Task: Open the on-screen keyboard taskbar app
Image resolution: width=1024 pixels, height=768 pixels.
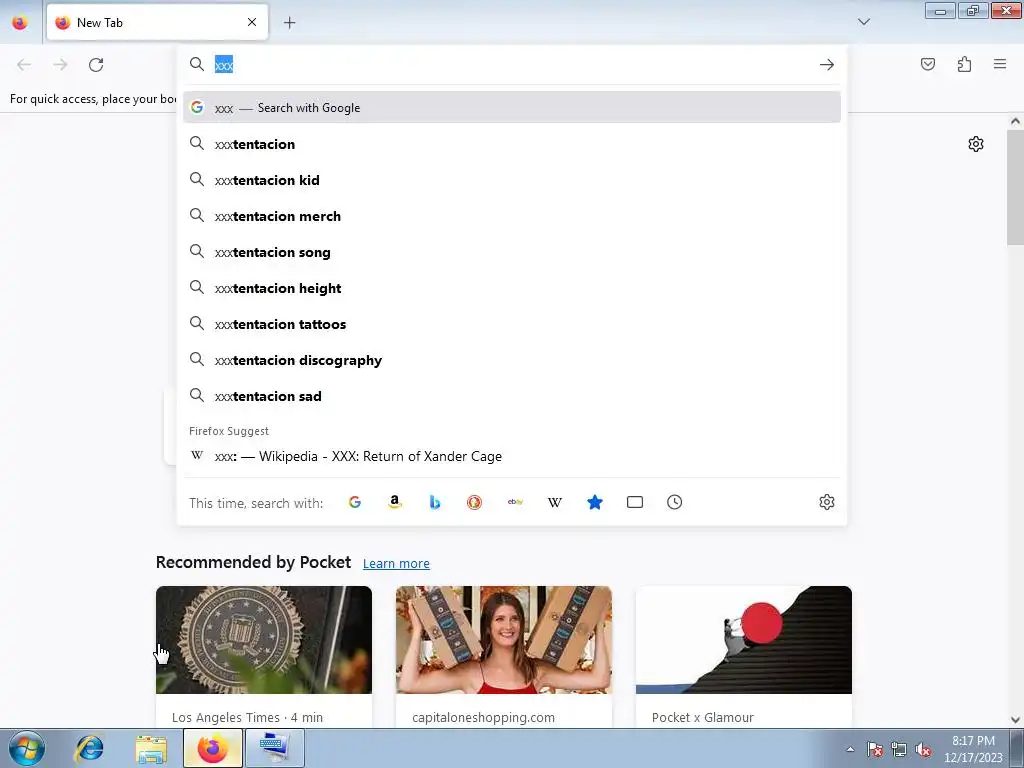Action: coord(275,748)
